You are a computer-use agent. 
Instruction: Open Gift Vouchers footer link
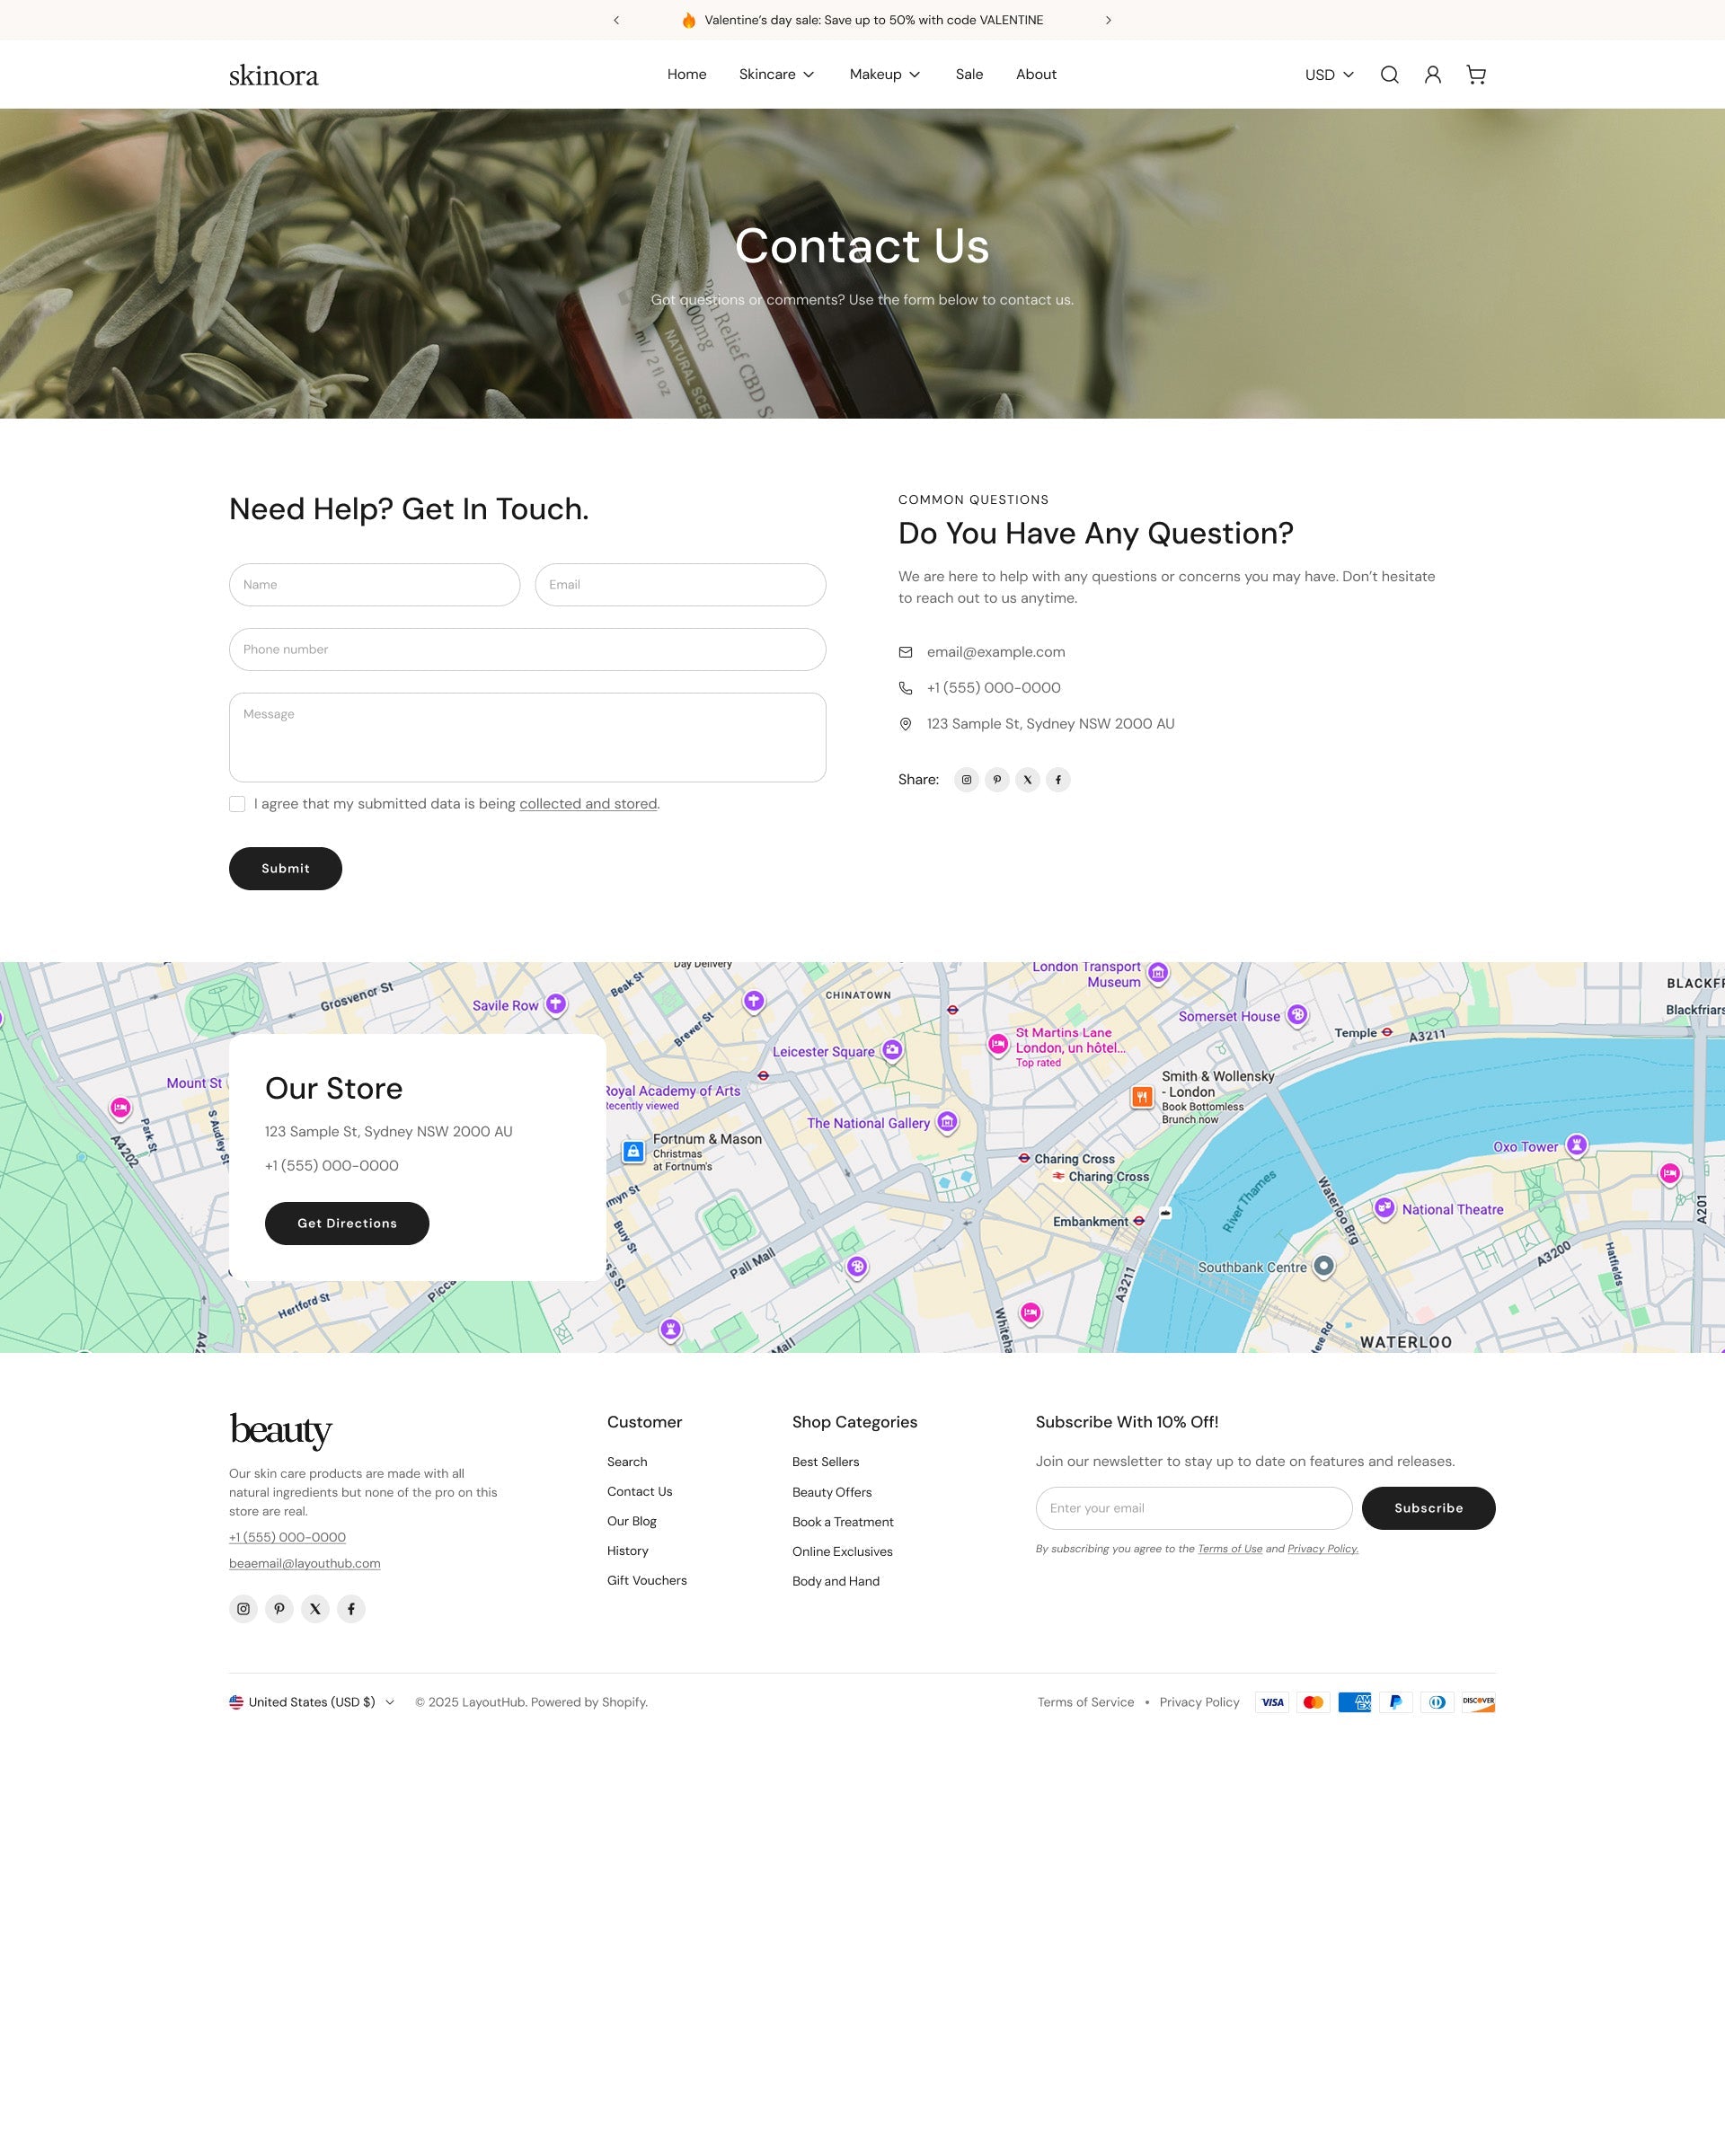tap(647, 1580)
